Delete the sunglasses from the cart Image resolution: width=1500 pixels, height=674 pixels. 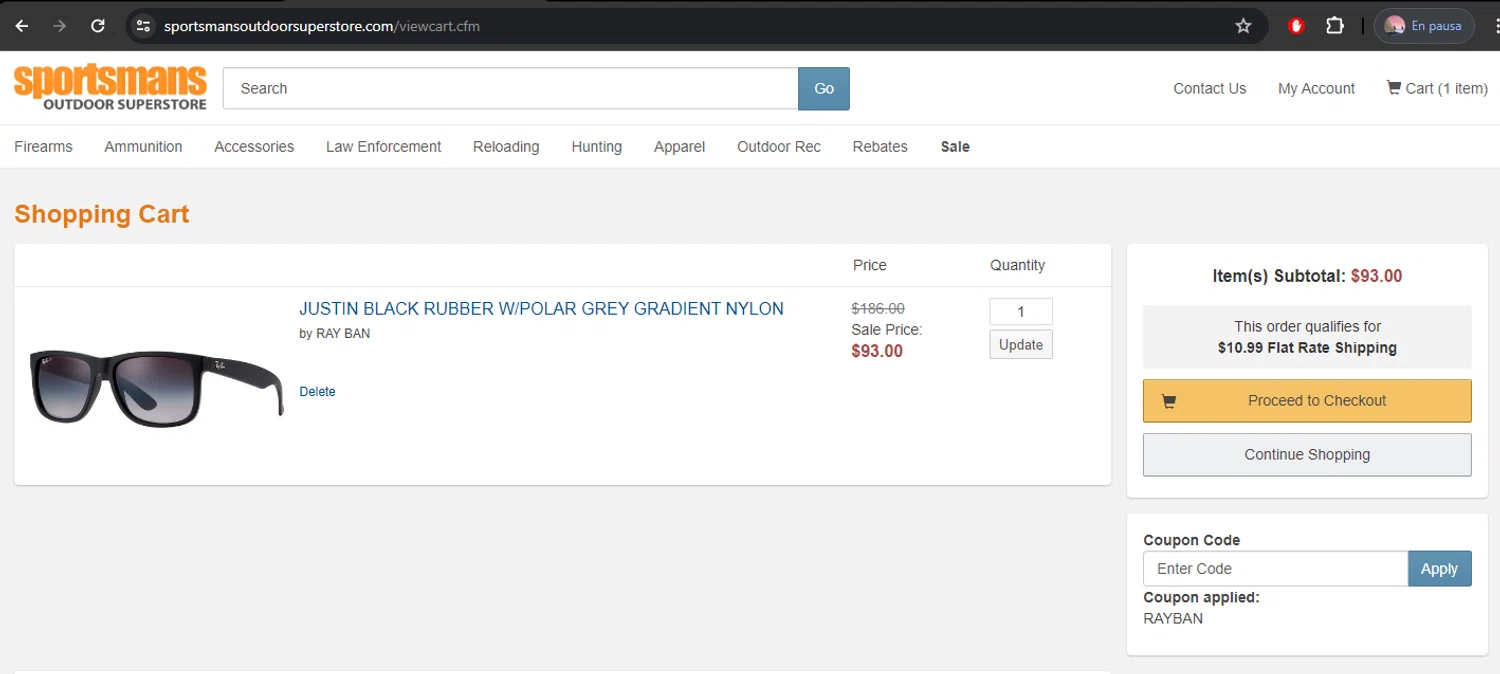[x=317, y=391]
